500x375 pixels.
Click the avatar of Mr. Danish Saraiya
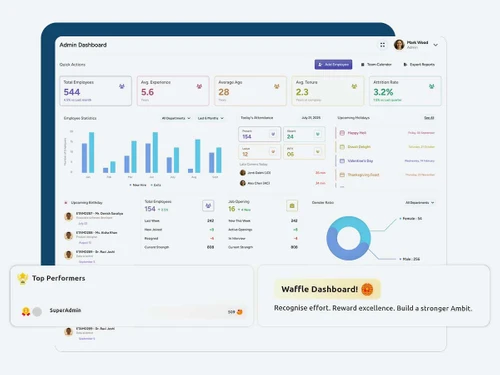[x=69, y=217]
